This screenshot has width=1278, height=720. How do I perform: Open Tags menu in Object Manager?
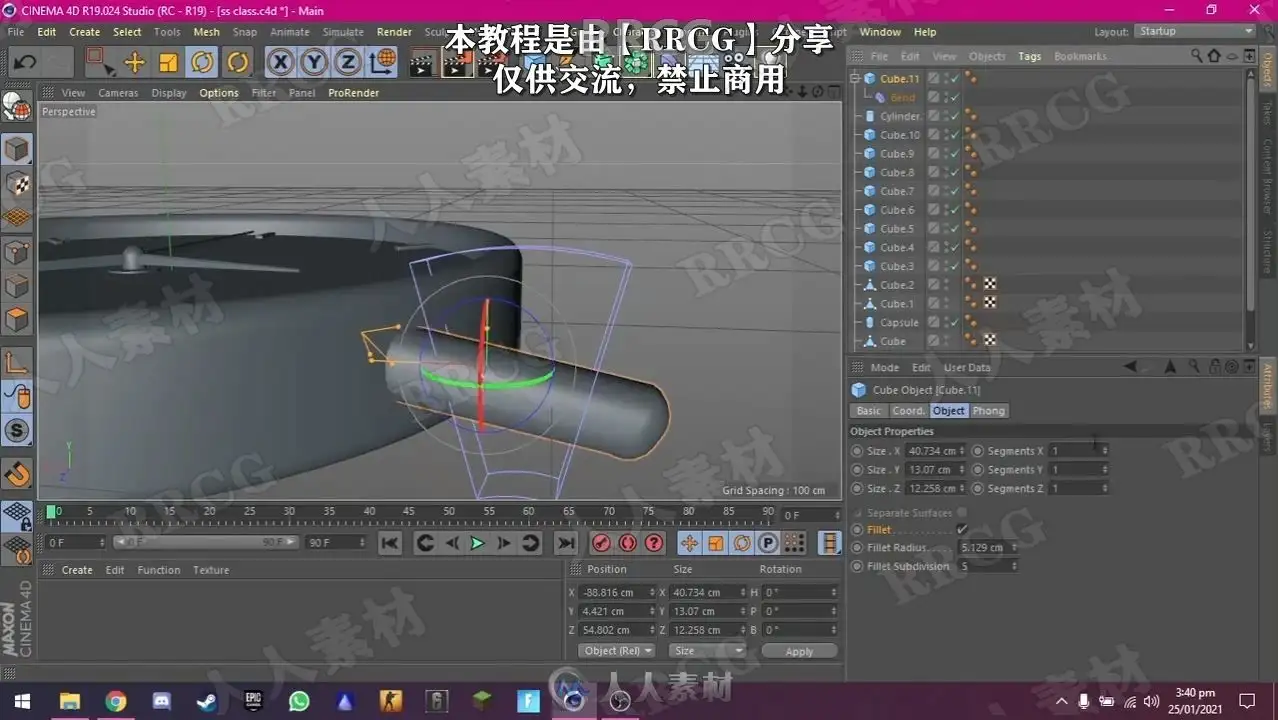pyautogui.click(x=1029, y=57)
